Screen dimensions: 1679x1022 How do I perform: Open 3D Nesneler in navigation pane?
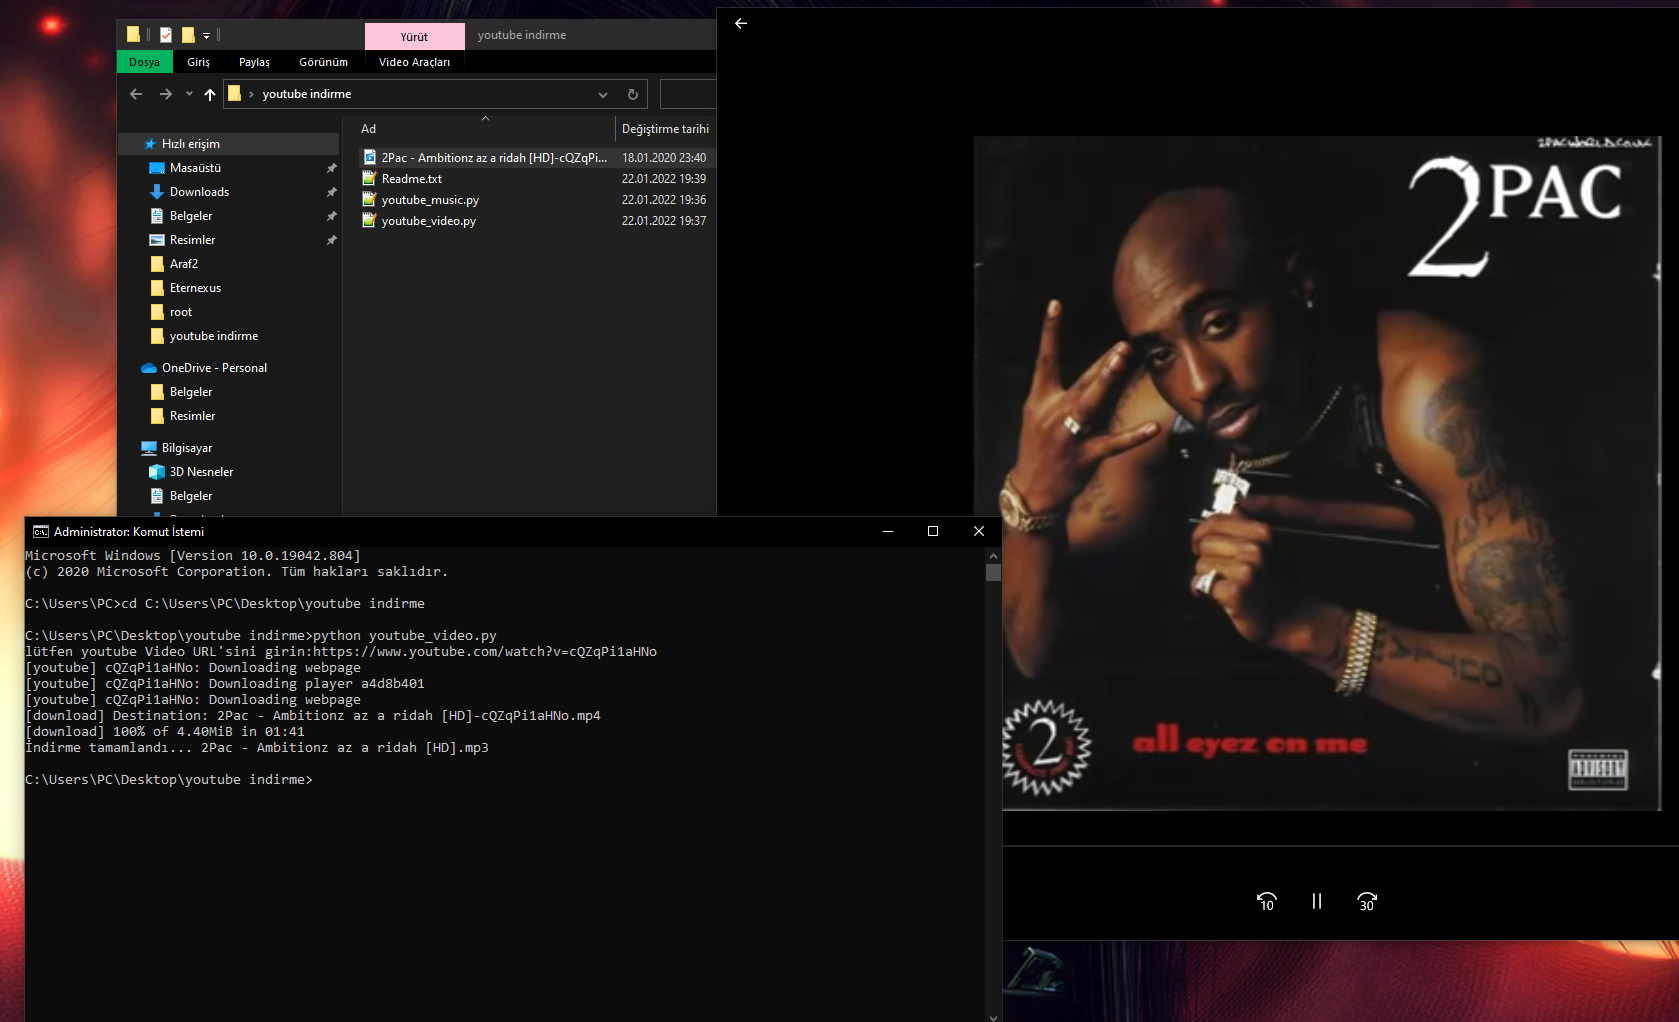201,472
